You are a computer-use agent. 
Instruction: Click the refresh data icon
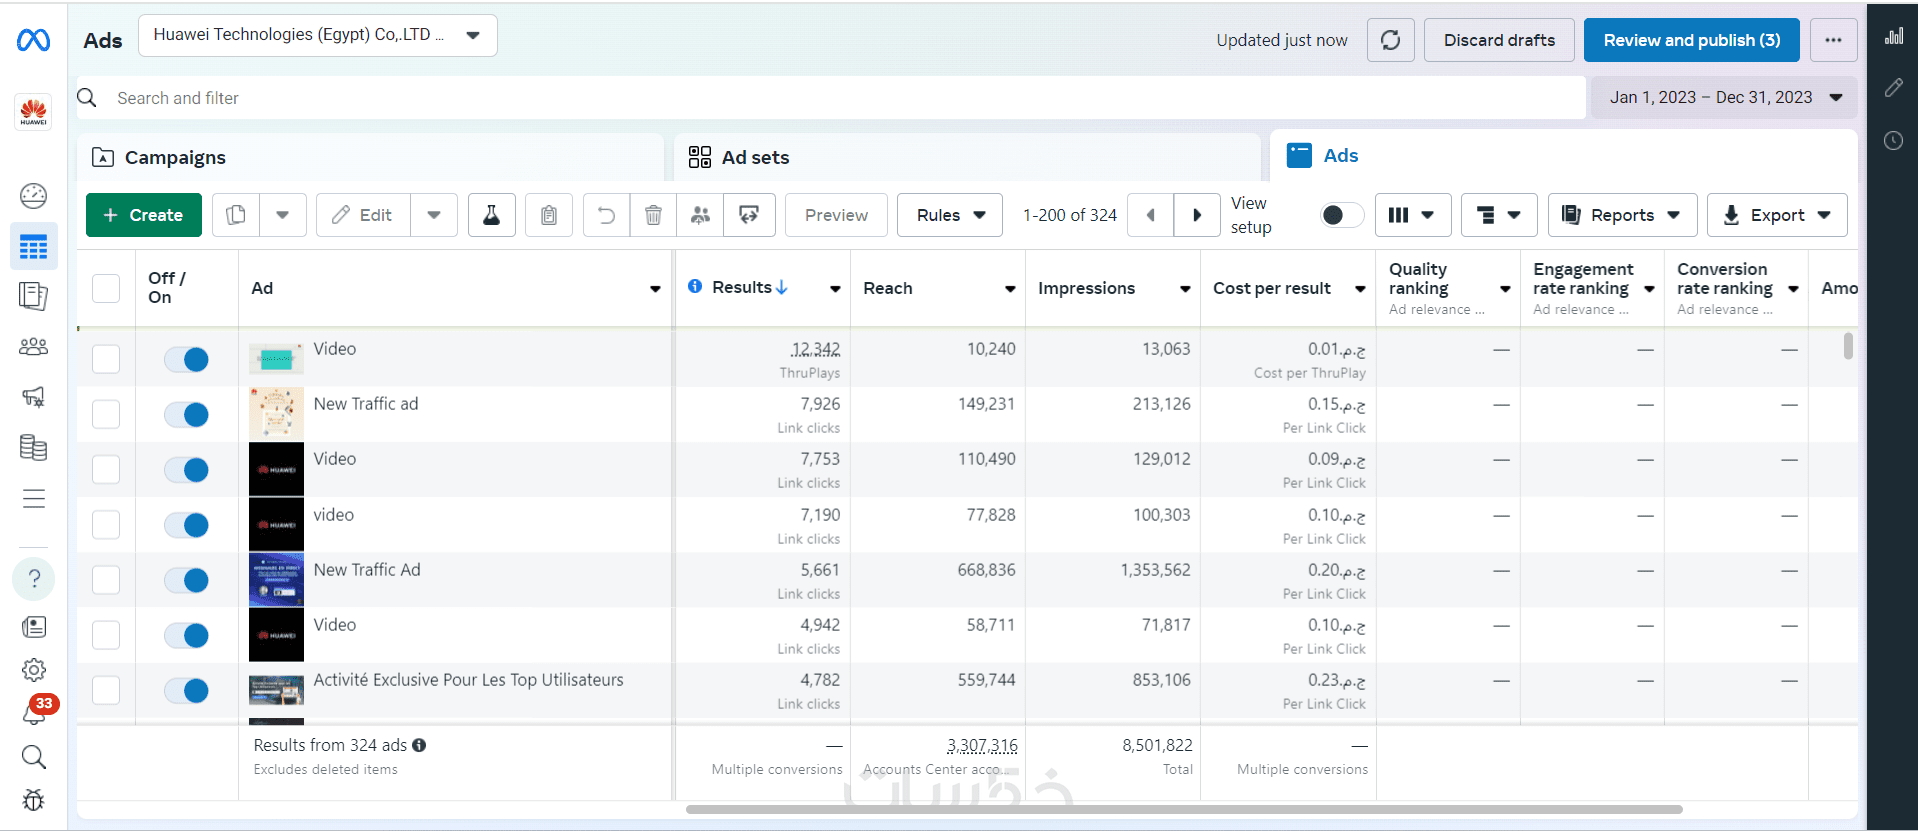[1390, 40]
